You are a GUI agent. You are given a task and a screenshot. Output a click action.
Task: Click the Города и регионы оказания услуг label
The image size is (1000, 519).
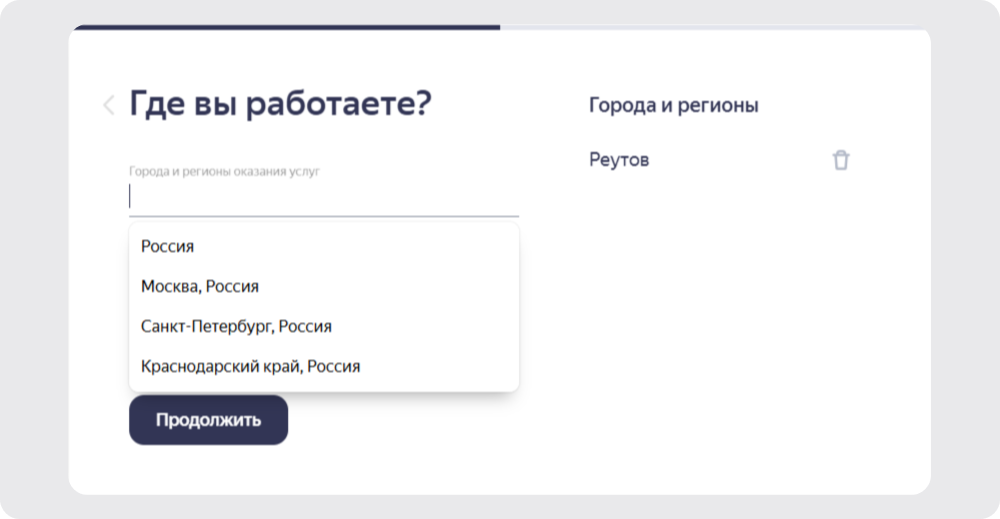click(224, 171)
